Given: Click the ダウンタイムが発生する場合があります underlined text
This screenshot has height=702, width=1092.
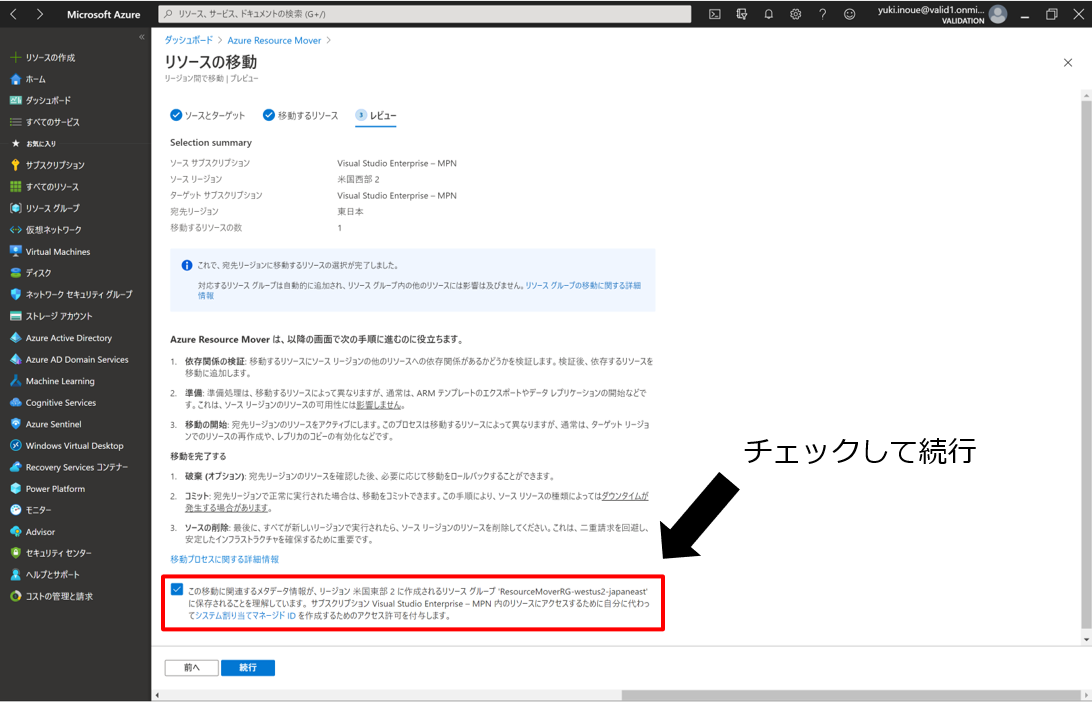Looking at the screenshot, I should point(416,502).
